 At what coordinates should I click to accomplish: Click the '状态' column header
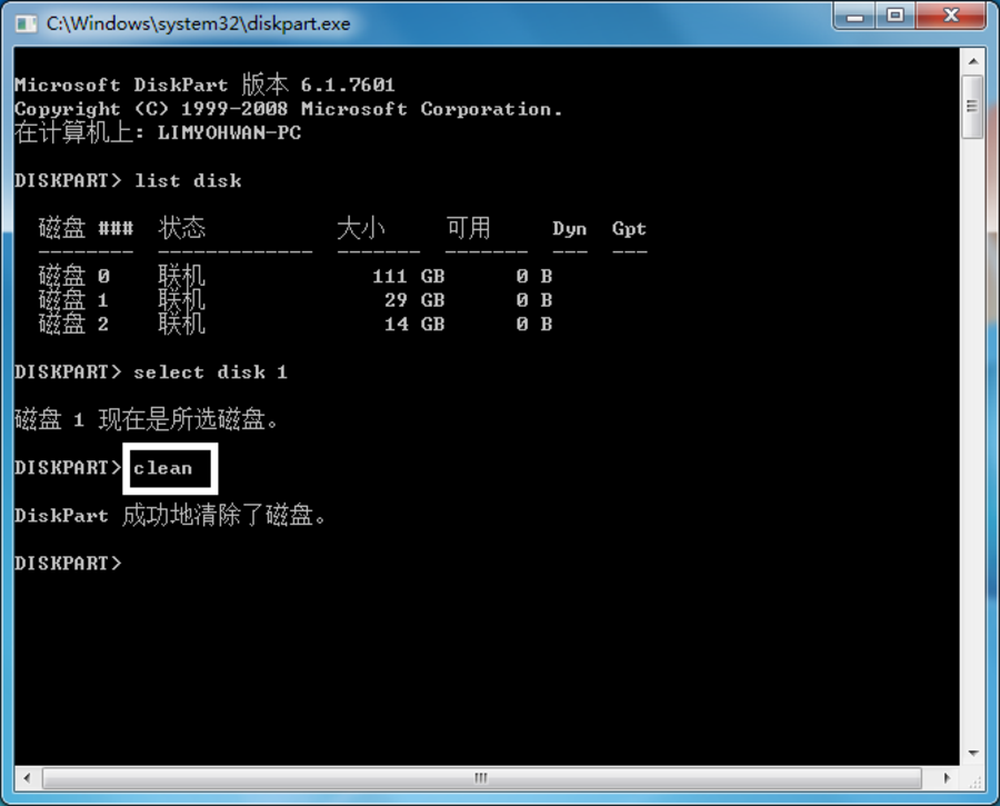pyautogui.click(x=182, y=228)
